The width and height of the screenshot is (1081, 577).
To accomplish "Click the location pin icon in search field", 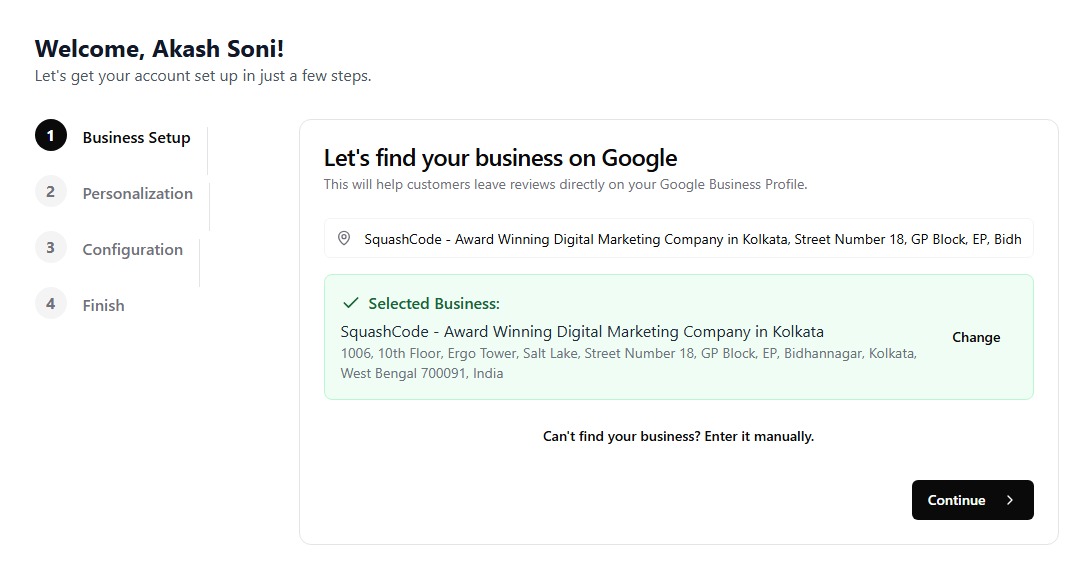I will [x=344, y=239].
